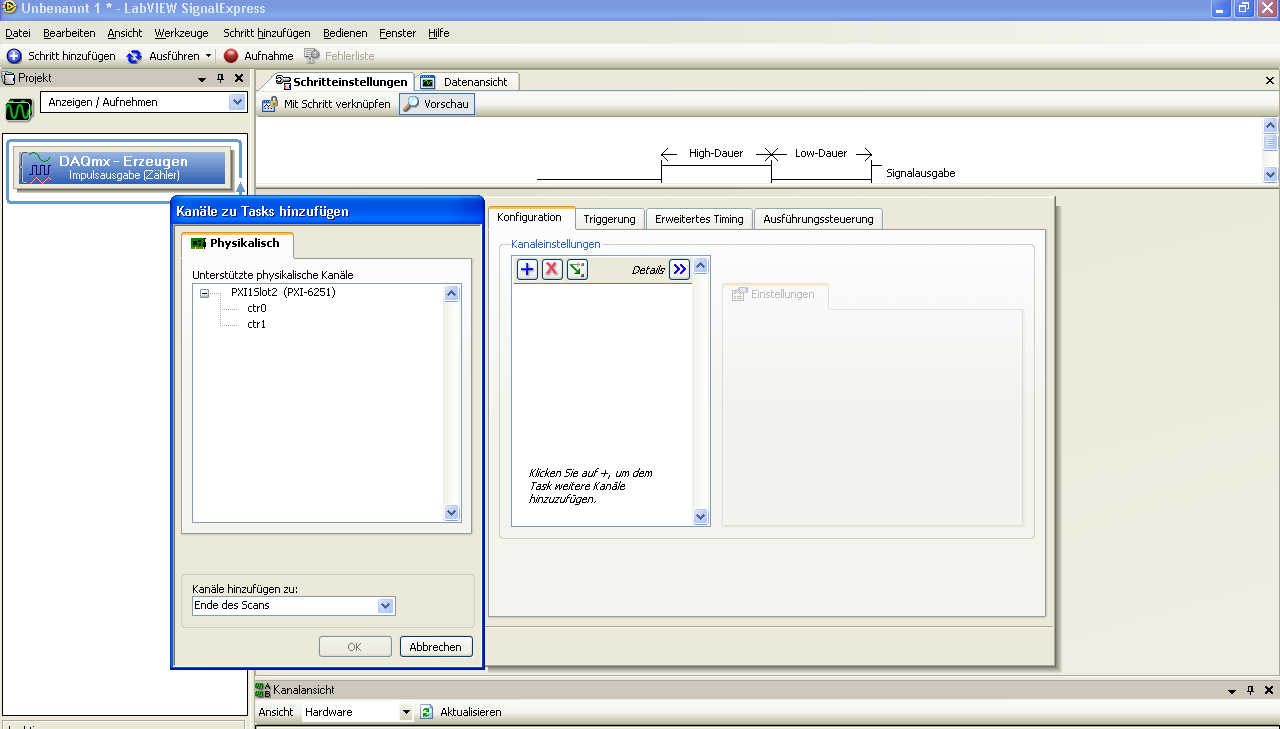Click the OK button in the dialog
Image resolution: width=1280 pixels, height=729 pixels.
[x=355, y=647]
